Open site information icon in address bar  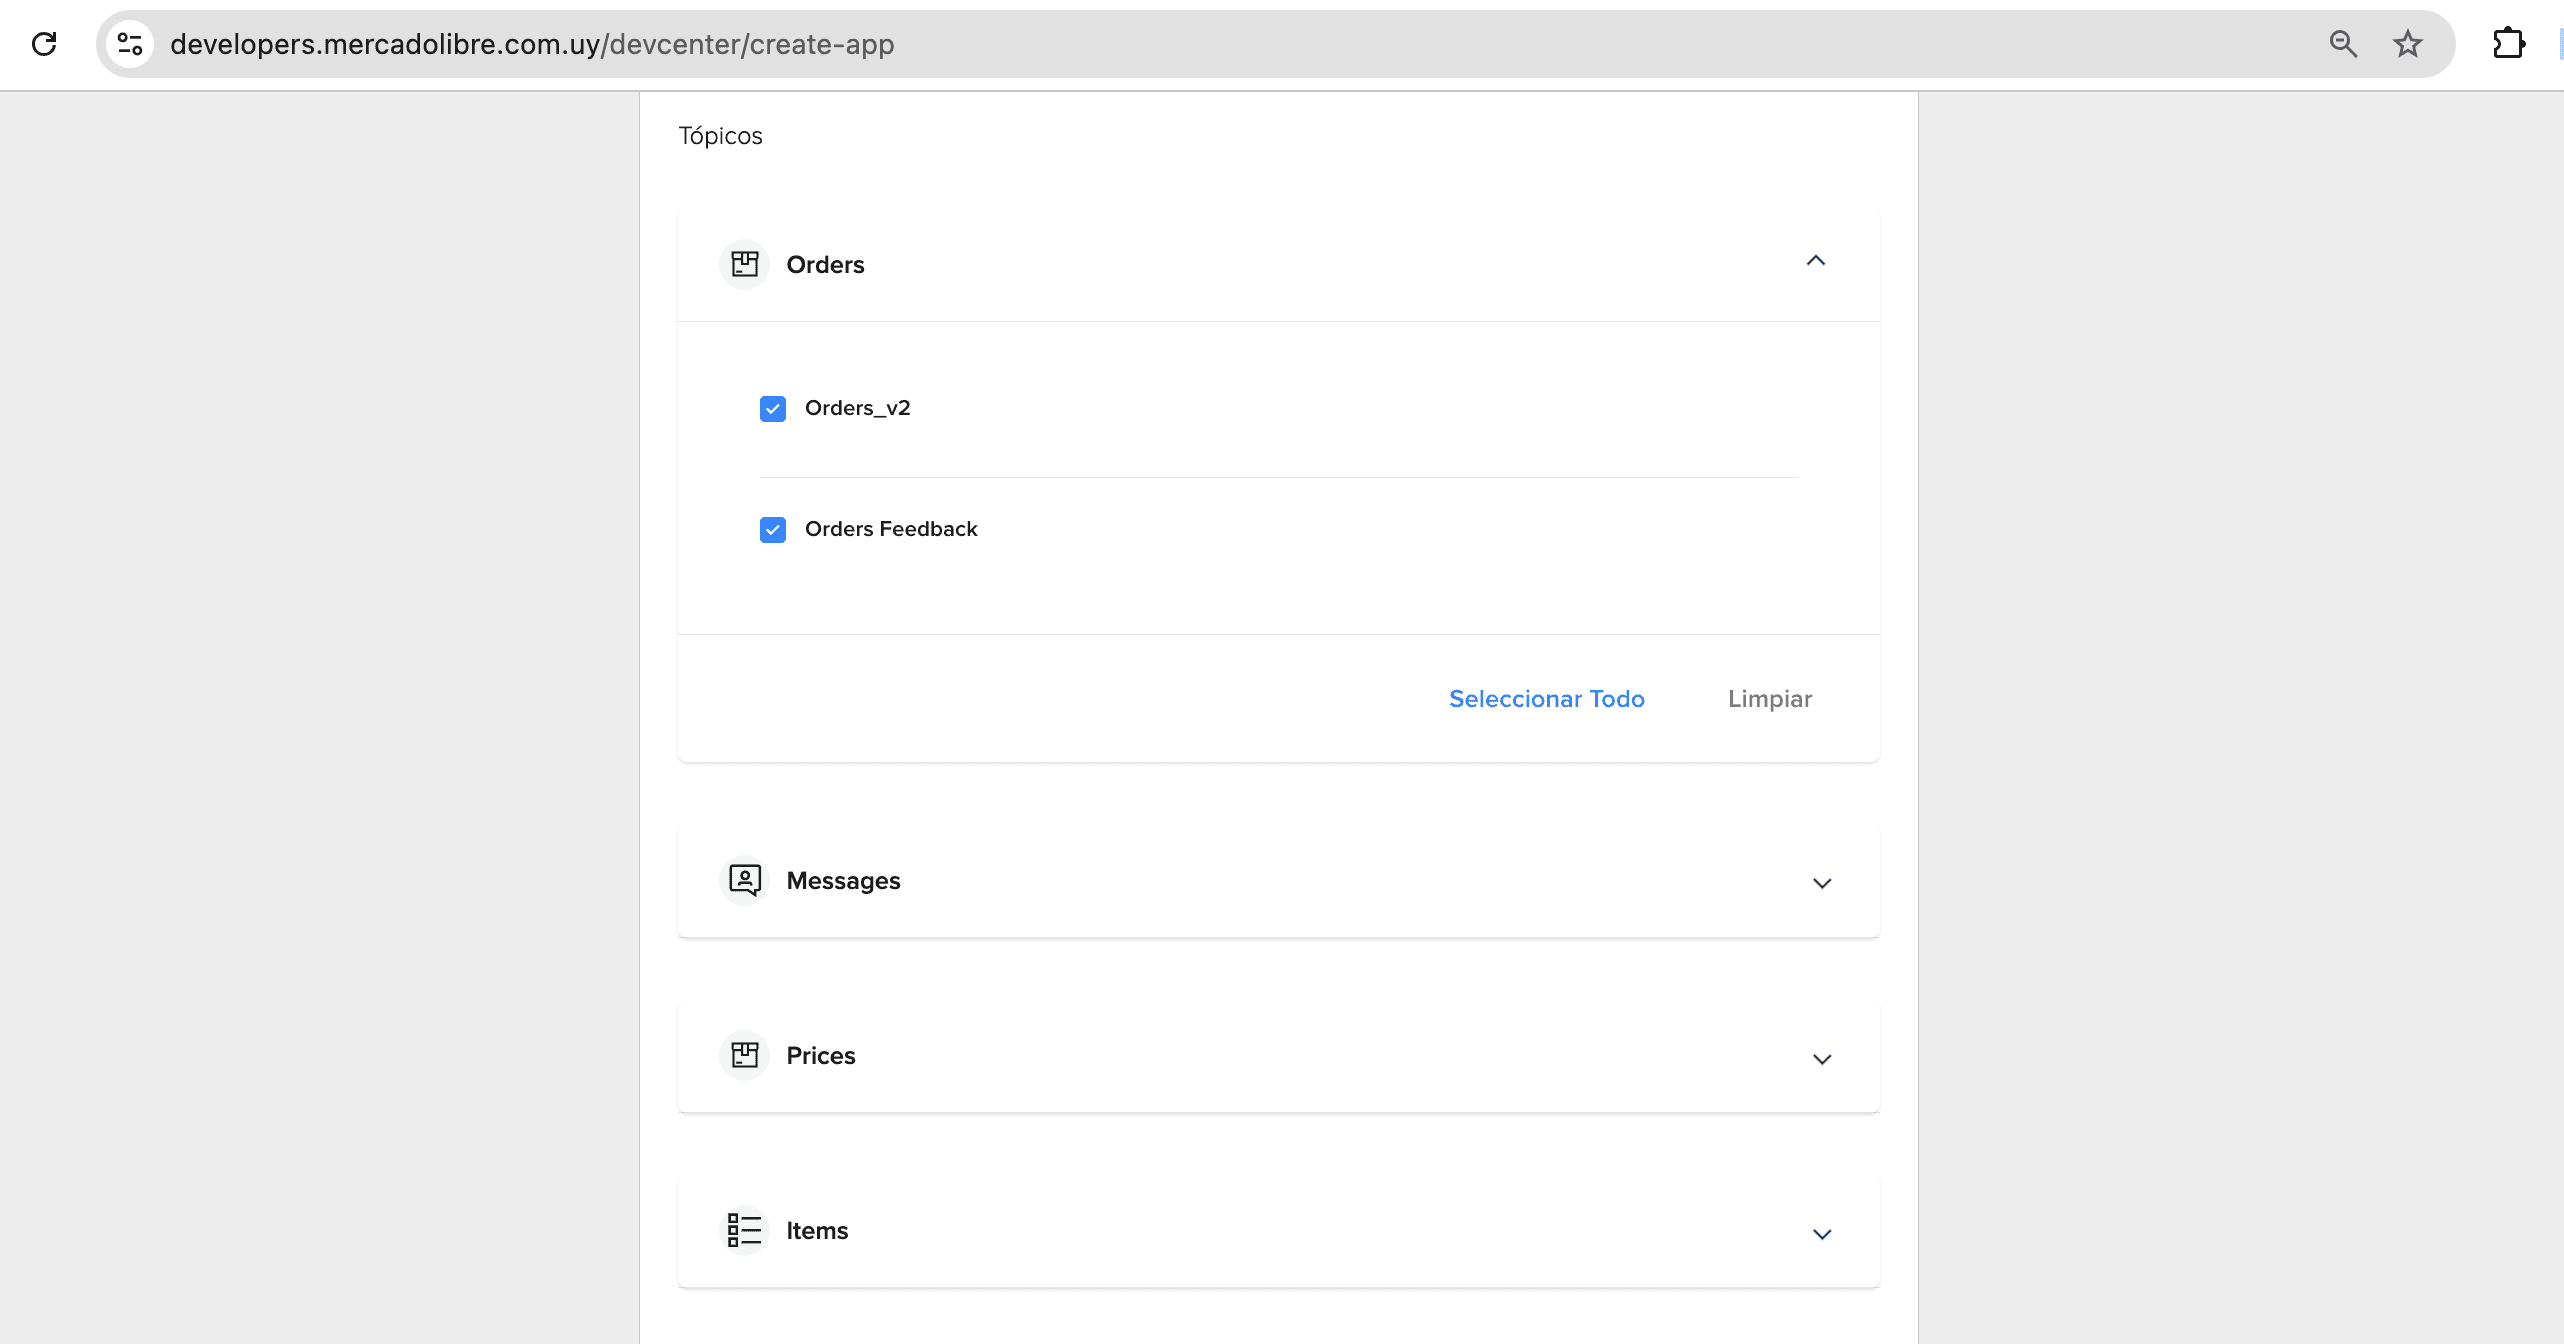tap(130, 44)
